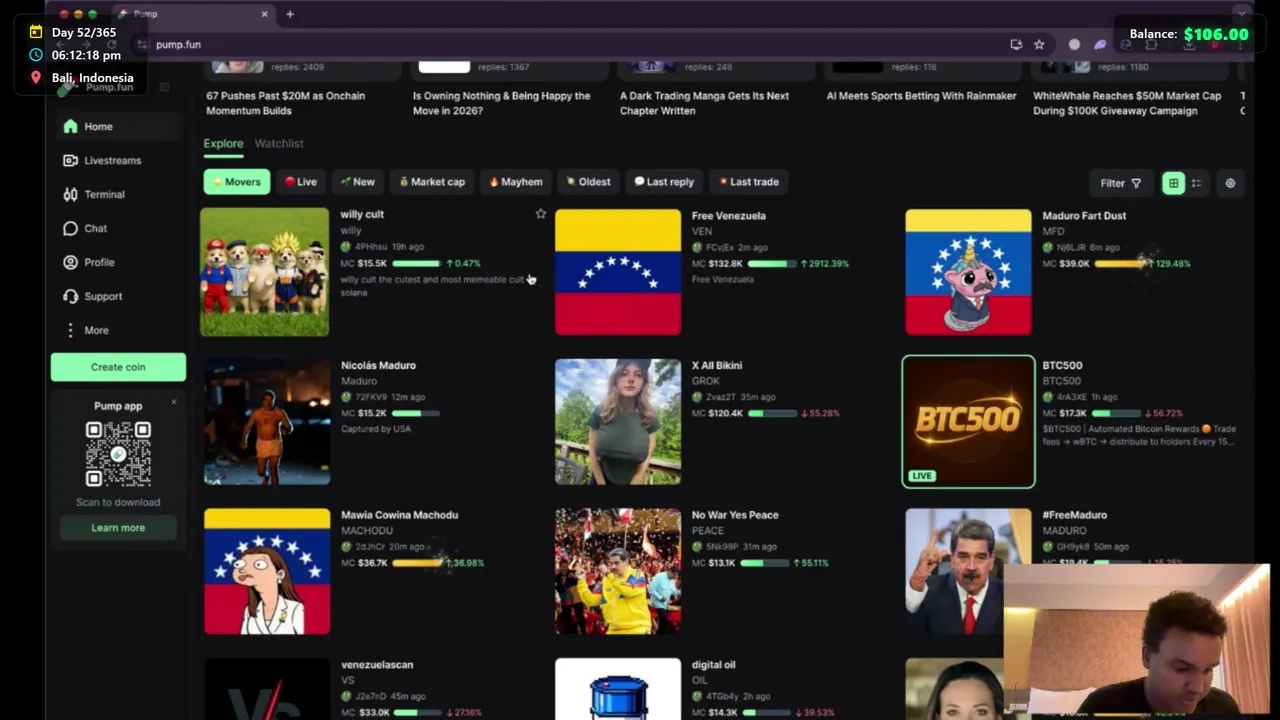Select the Explore tab

coord(223,144)
